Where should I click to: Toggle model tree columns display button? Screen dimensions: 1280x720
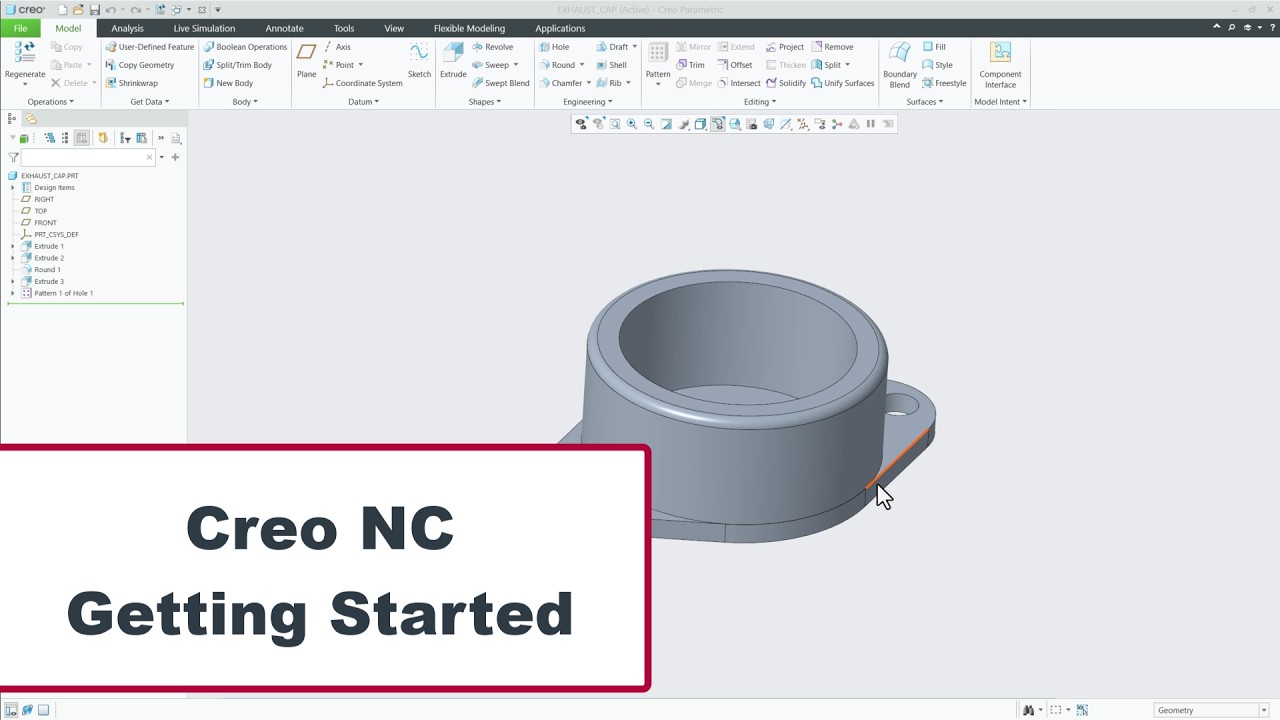(x=82, y=138)
